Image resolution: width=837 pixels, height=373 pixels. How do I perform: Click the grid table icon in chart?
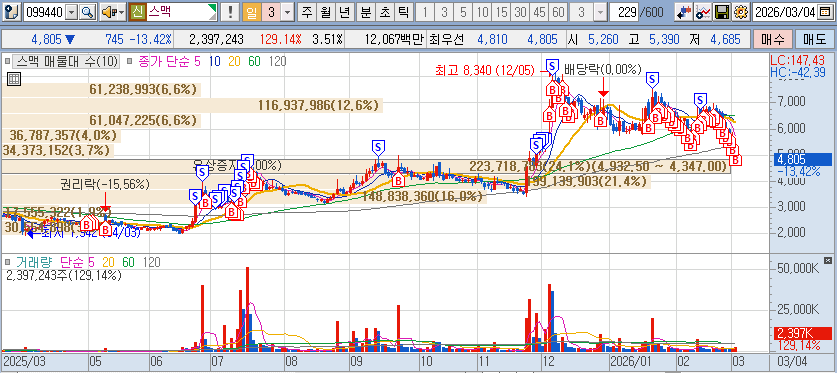tap(14, 80)
